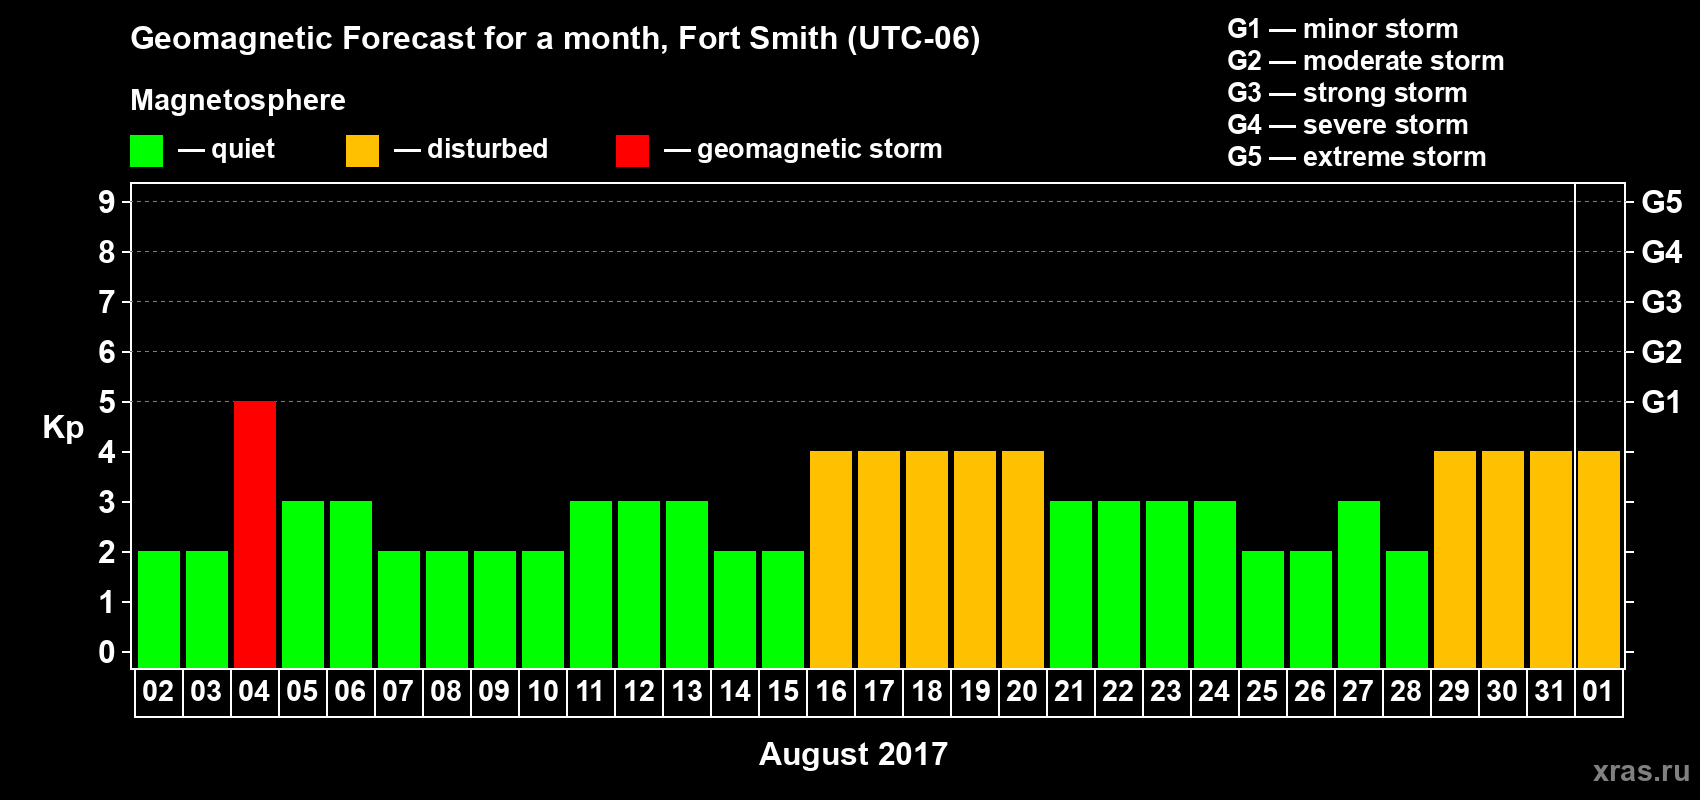Click the green quiet legend swatch
This screenshot has height=800, width=1700.
tap(146, 151)
